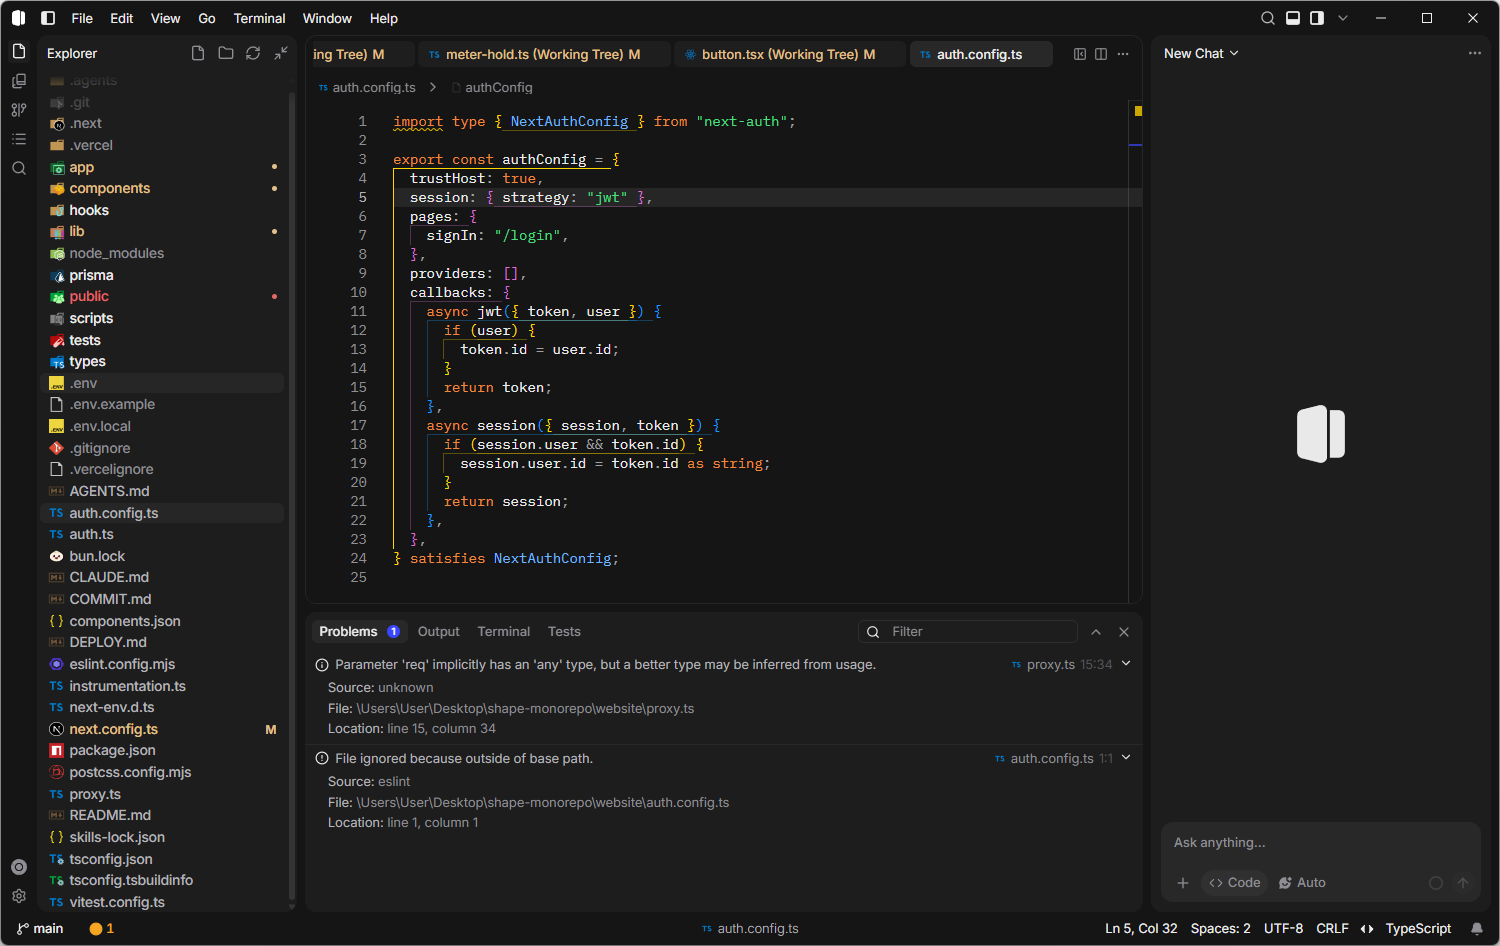Open the Search view in activity bar
Viewport: 1500px width, 946px height.
pos(19,168)
